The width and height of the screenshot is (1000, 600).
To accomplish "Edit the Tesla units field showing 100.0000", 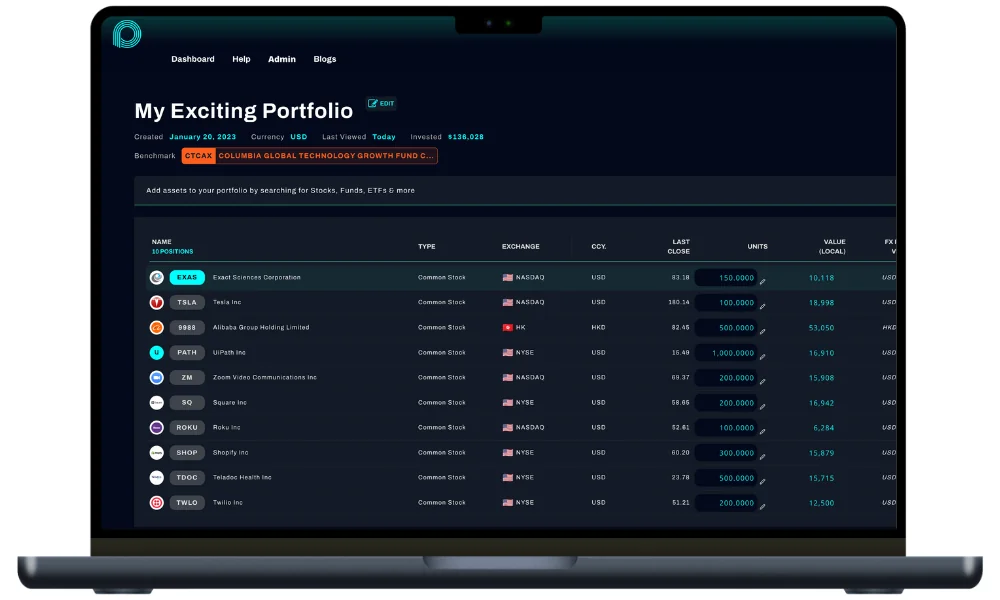I will pos(725,302).
